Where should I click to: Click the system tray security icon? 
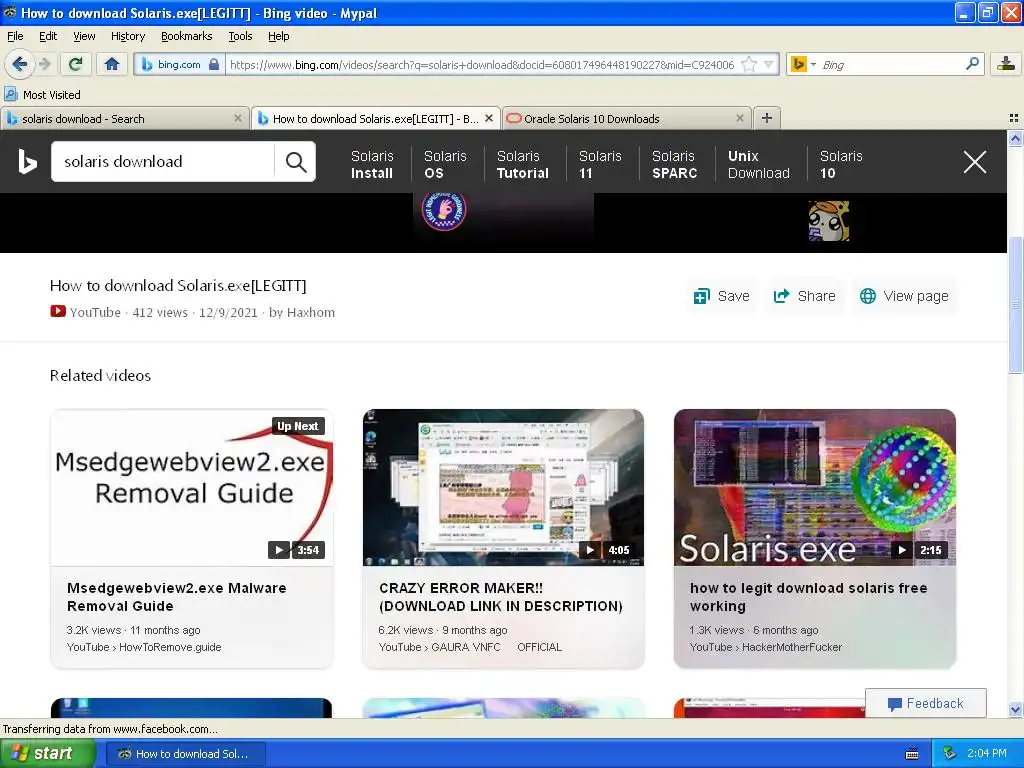[x=950, y=754]
